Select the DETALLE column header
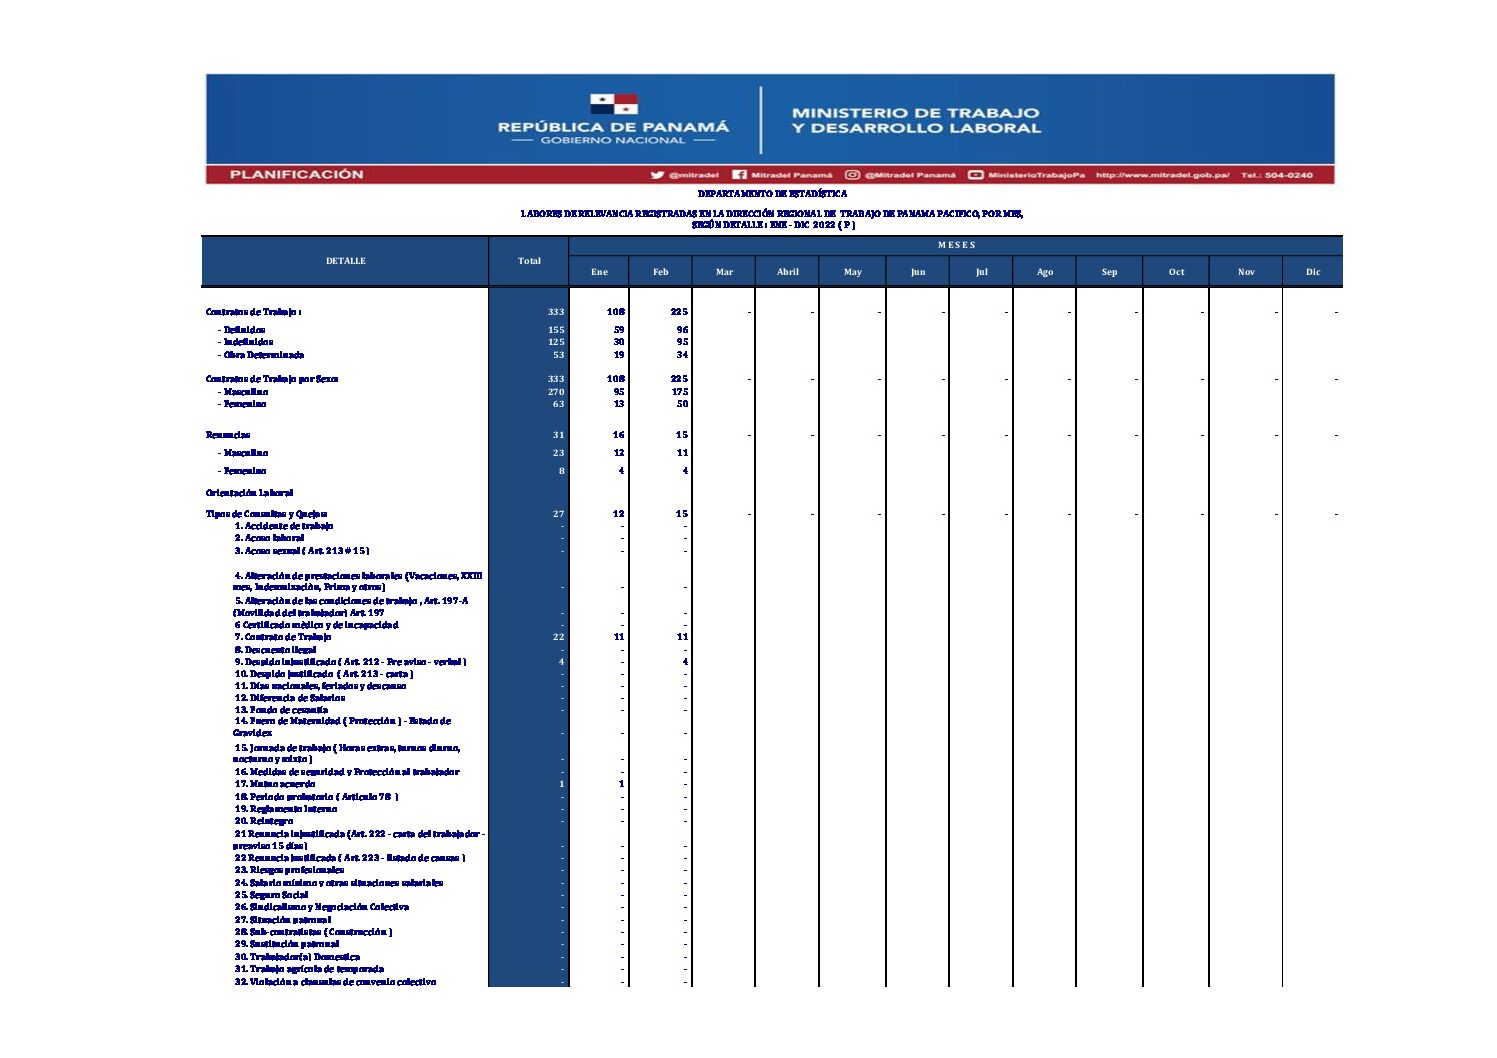 [x=346, y=261]
